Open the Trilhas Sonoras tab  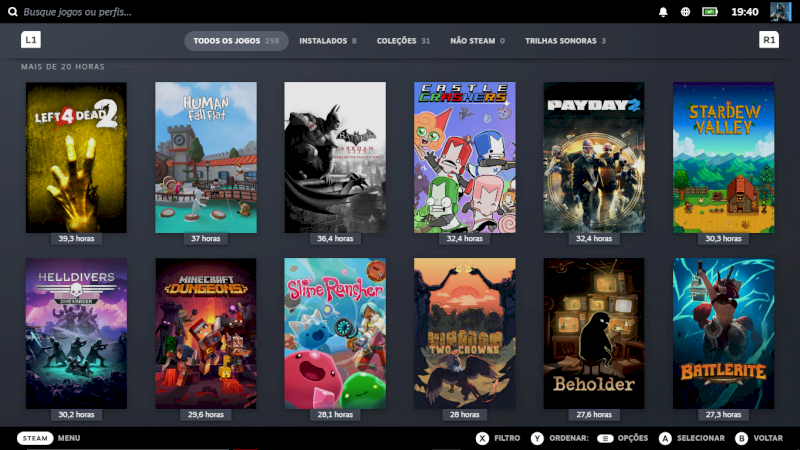(565, 41)
